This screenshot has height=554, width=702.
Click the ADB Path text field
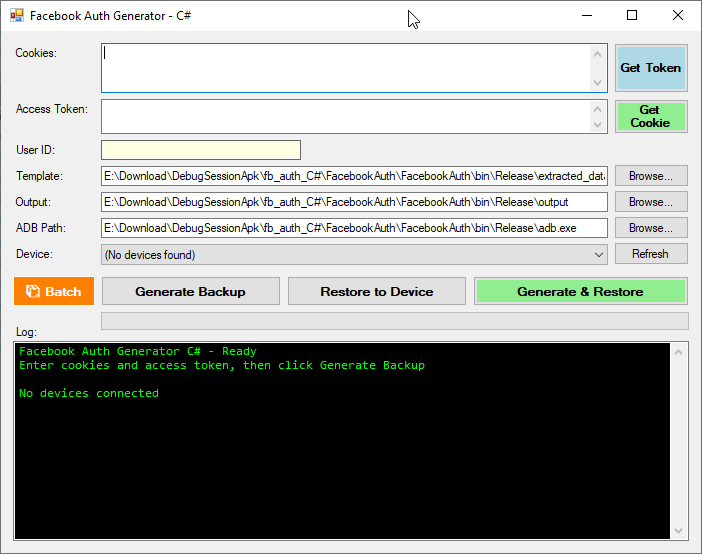[x=354, y=228]
